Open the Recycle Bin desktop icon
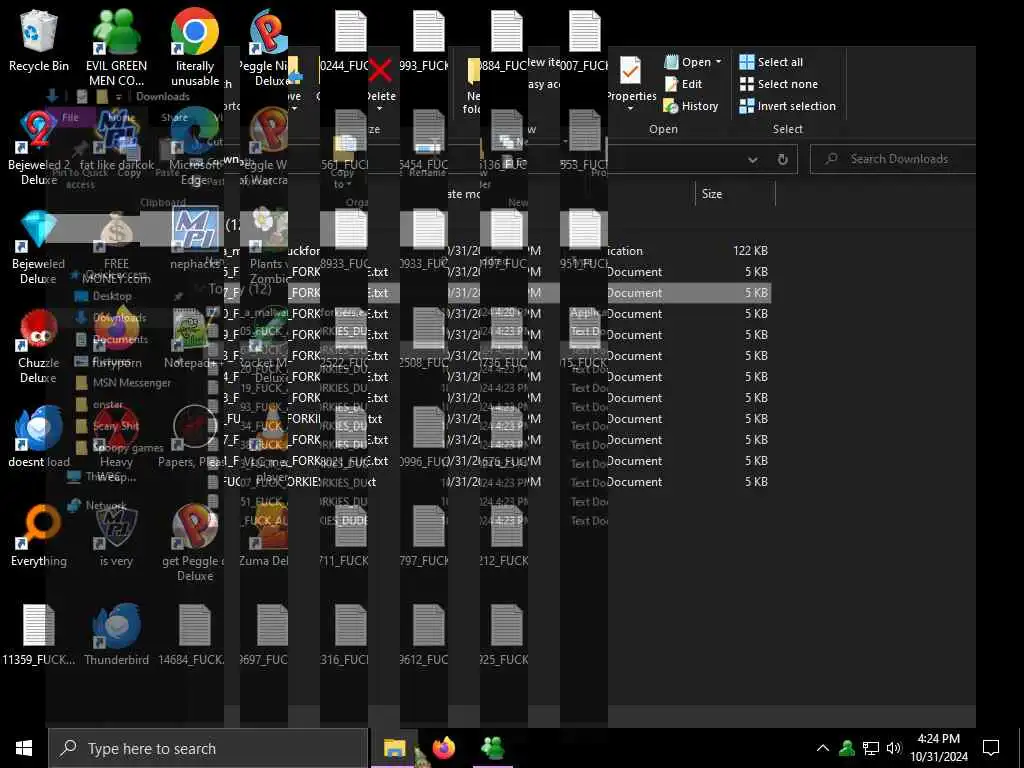Viewport: 1024px width, 768px height. click(39, 39)
